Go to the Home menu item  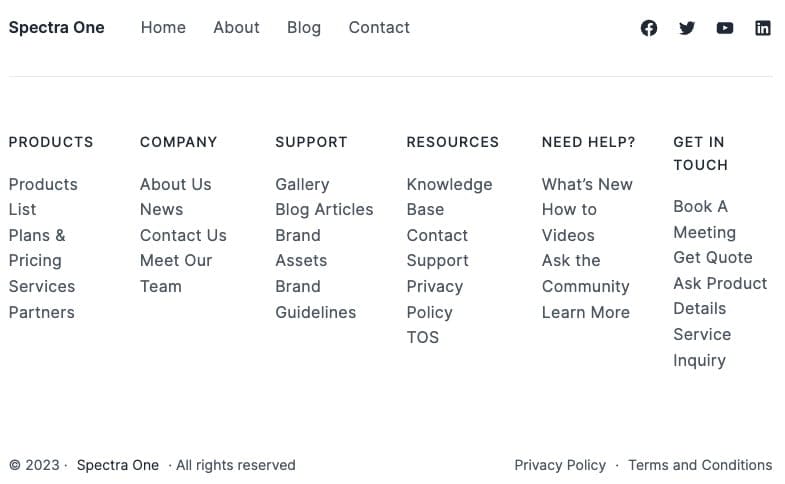click(x=163, y=28)
